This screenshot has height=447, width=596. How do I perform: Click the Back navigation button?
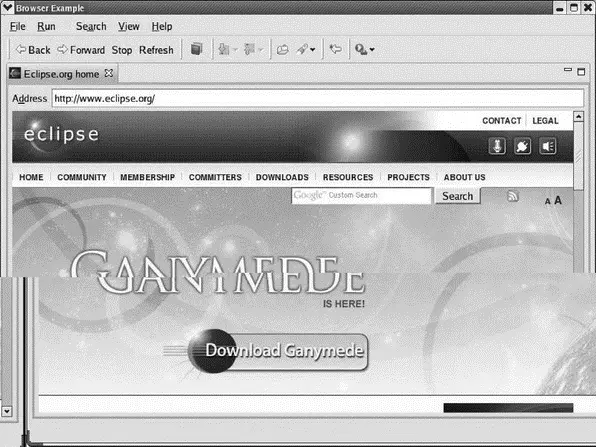pyautogui.click(x=33, y=50)
